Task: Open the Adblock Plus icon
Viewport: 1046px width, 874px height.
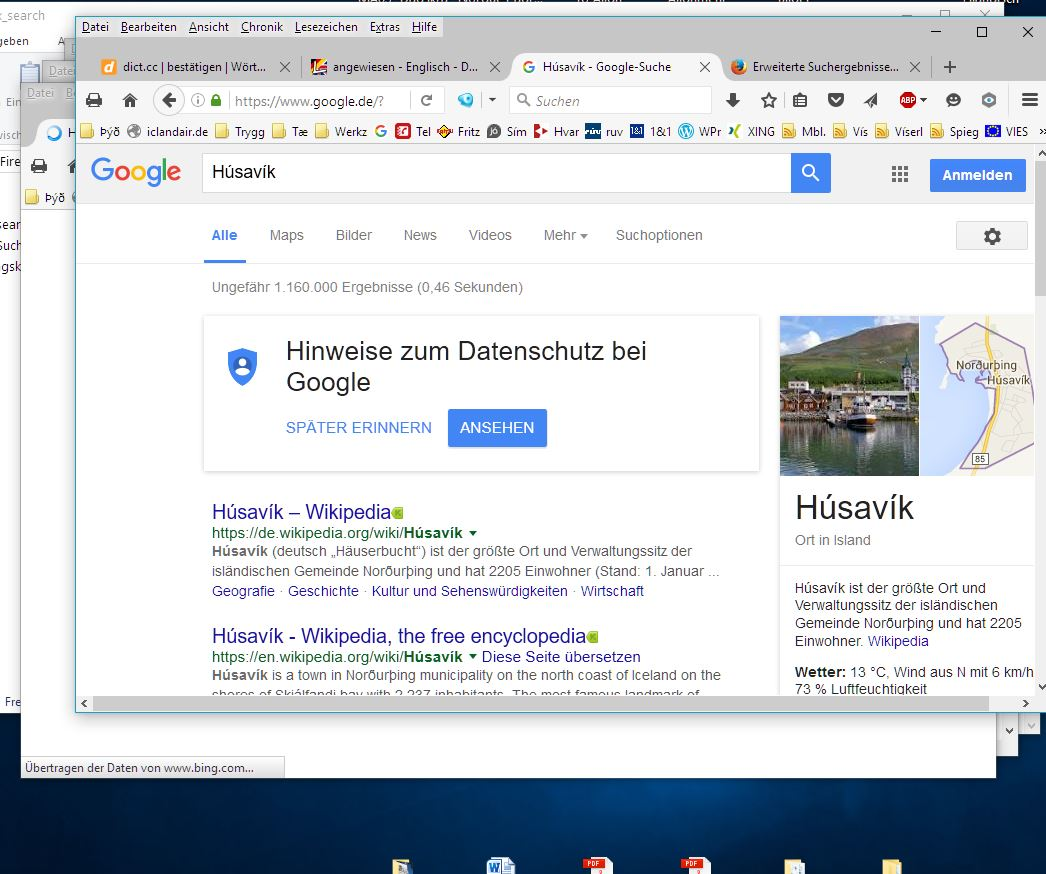Action: click(x=907, y=100)
